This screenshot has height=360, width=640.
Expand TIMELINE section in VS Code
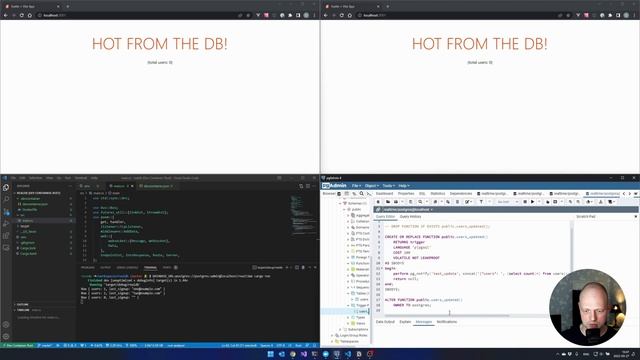coord(23,310)
